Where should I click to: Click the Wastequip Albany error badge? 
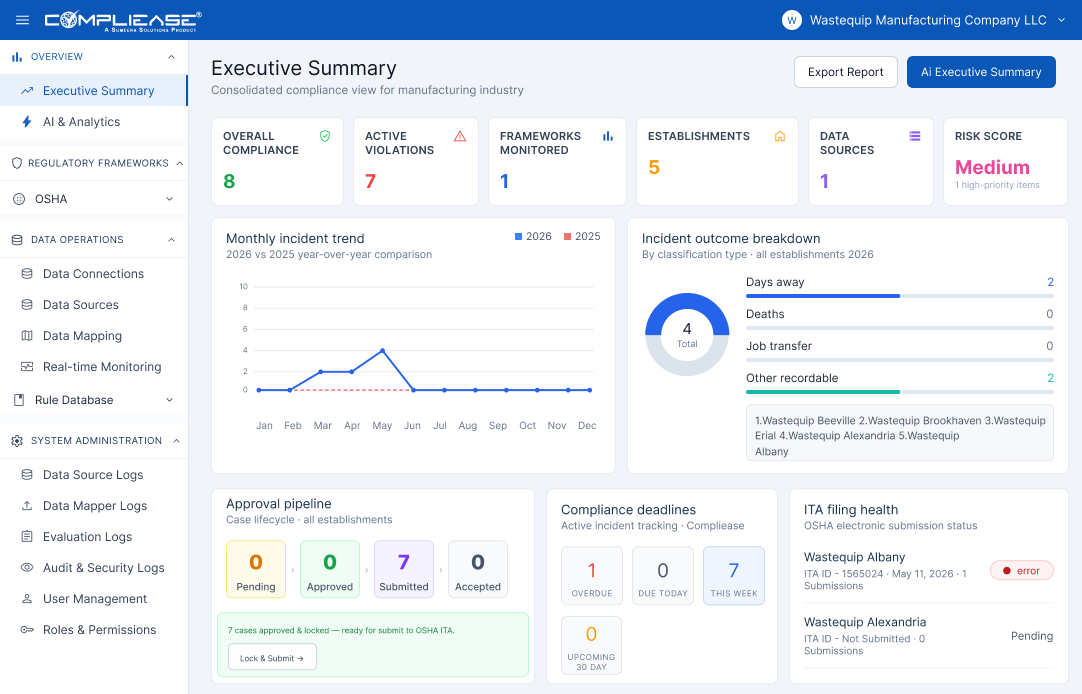click(1021, 571)
